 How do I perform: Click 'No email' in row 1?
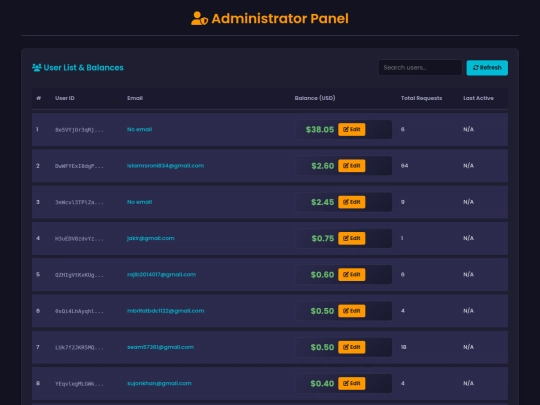tap(139, 129)
